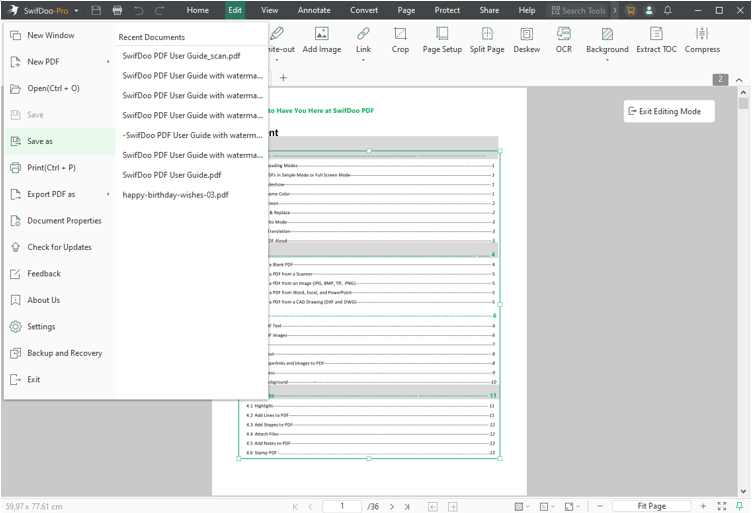
Task: Open the Home tab
Action: click(x=198, y=10)
